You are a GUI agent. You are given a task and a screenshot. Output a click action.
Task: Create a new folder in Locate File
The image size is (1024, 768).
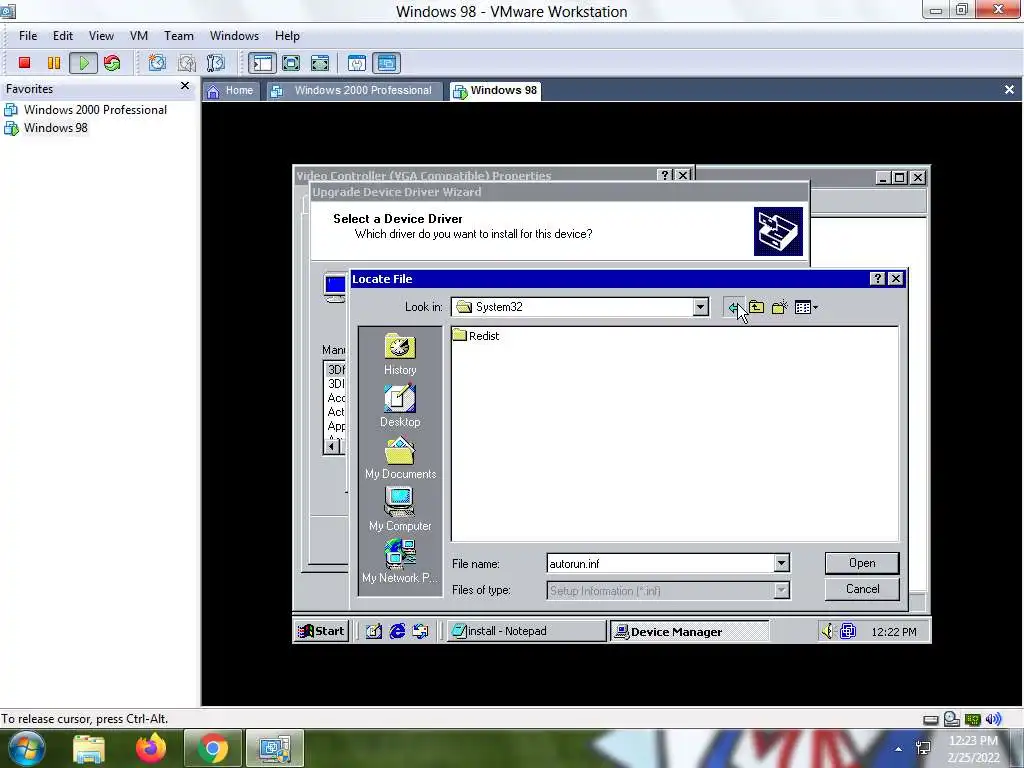(x=780, y=307)
